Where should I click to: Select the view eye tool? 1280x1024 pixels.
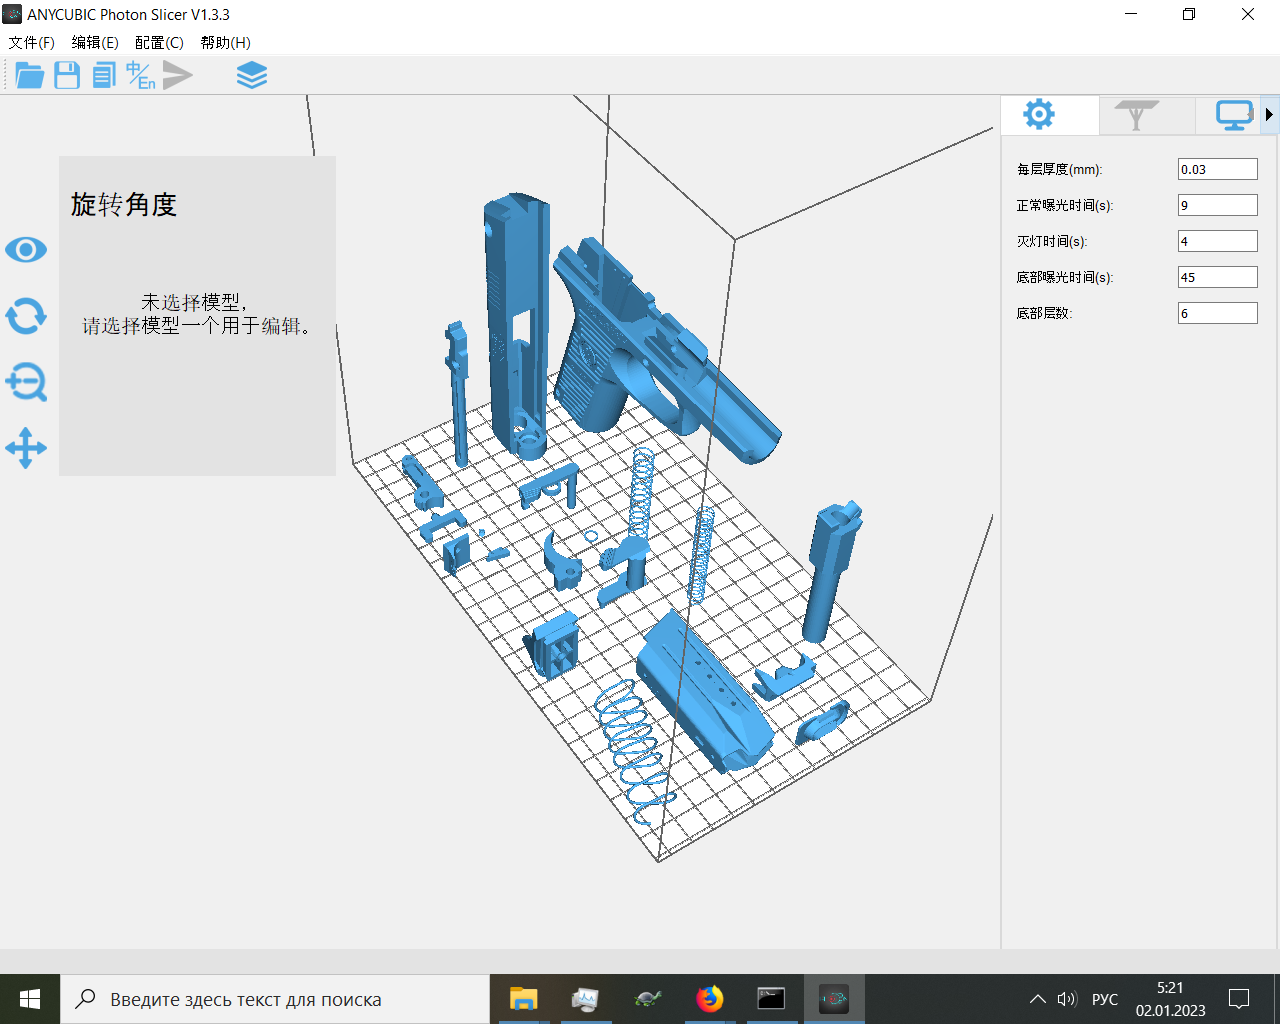pyautogui.click(x=26, y=249)
